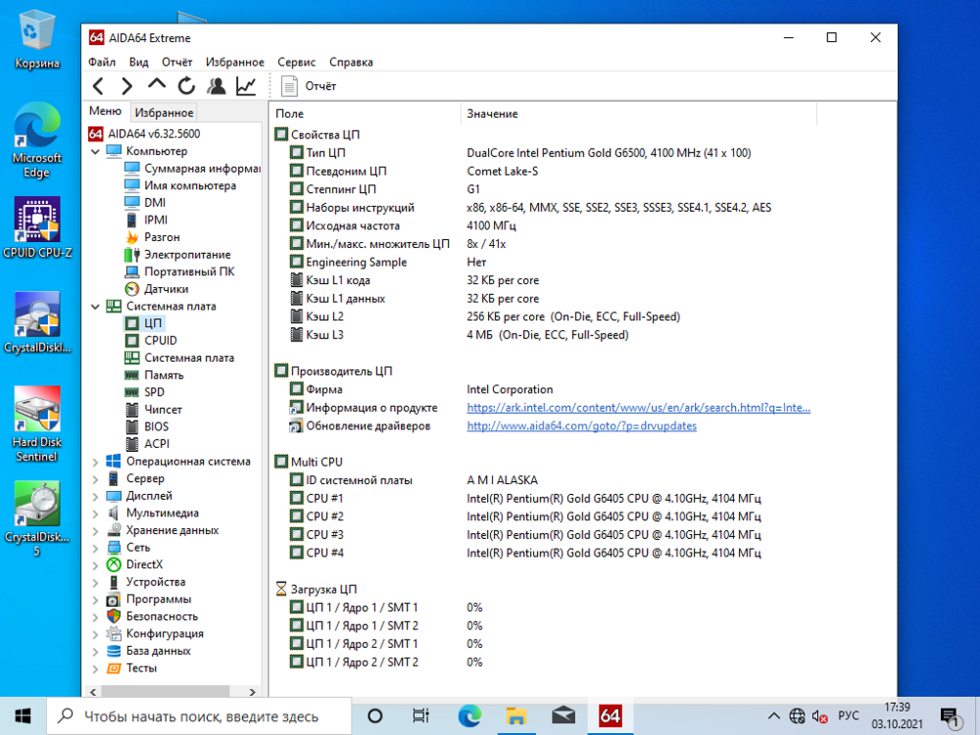Viewport: 980px width, 735px height.
Task: Click the Up level arrow icon
Action: pos(157,86)
